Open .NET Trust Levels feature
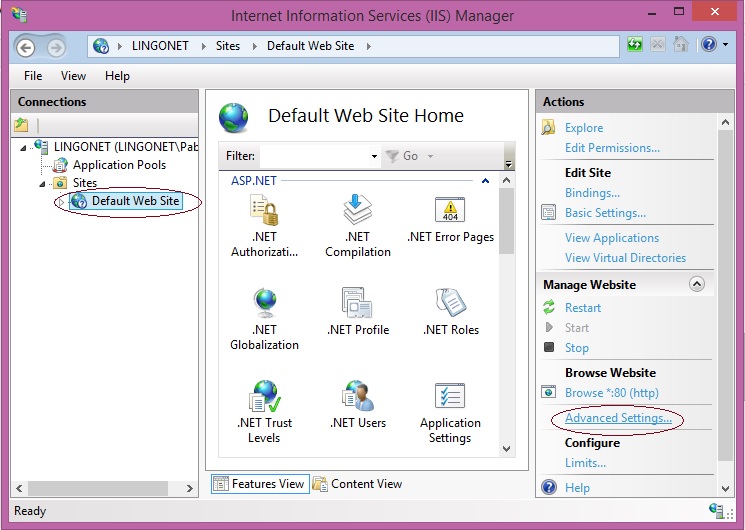 click(x=264, y=412)
